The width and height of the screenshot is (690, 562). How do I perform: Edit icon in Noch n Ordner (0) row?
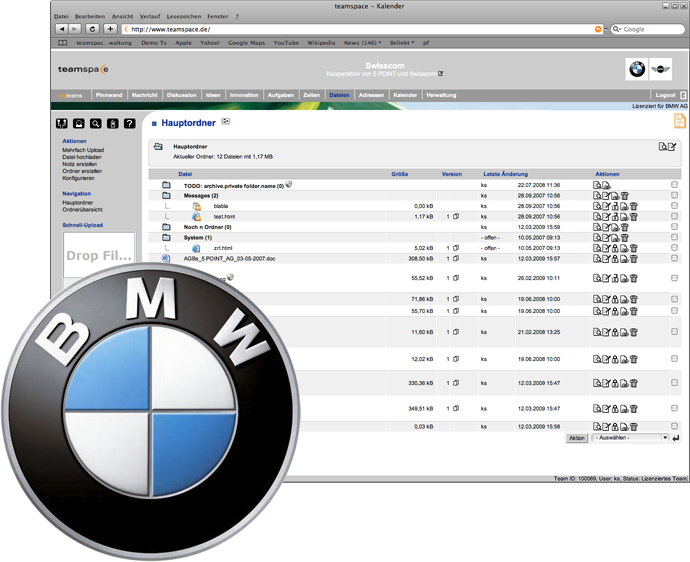coord(606,227)
